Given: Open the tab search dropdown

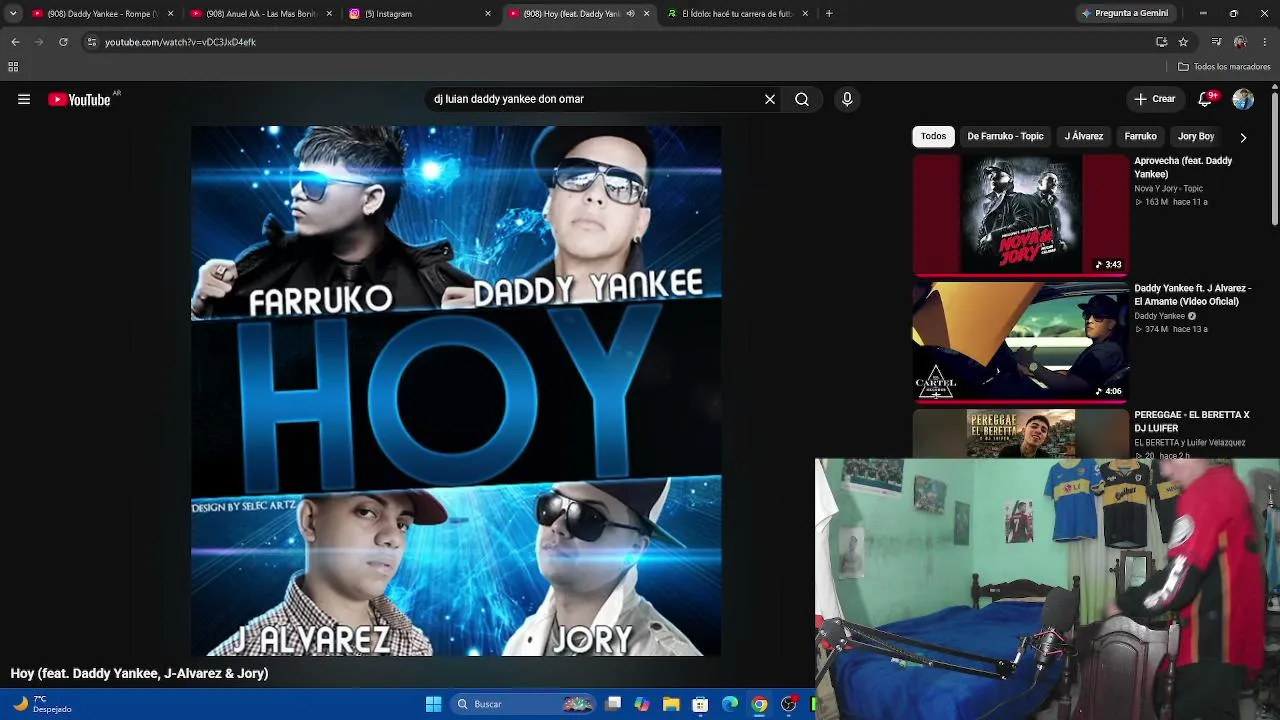Looking at the screenshot, I should coord(12,14).
